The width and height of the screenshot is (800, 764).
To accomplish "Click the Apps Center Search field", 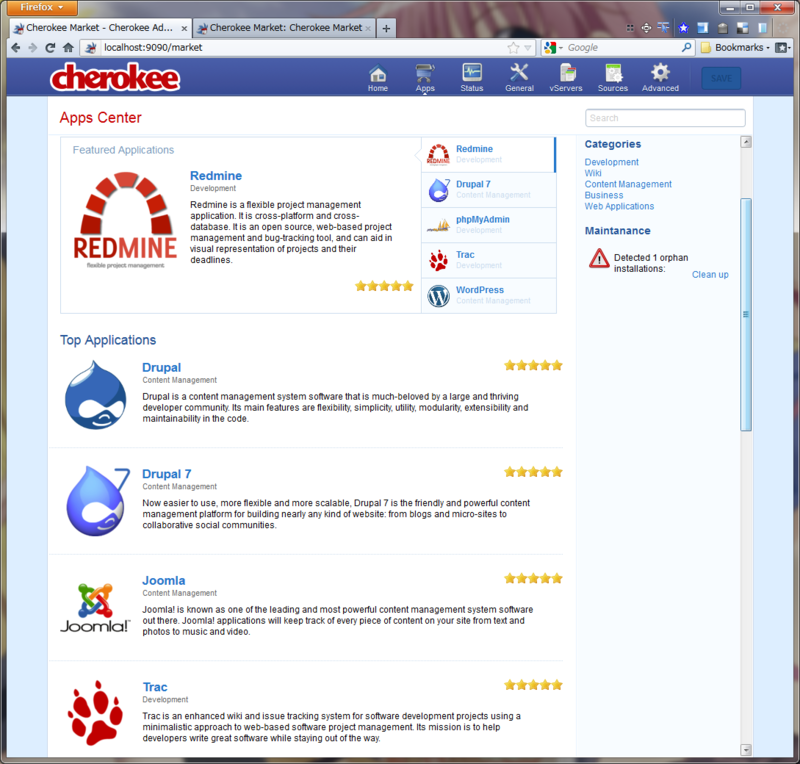I will click(665, 118).
